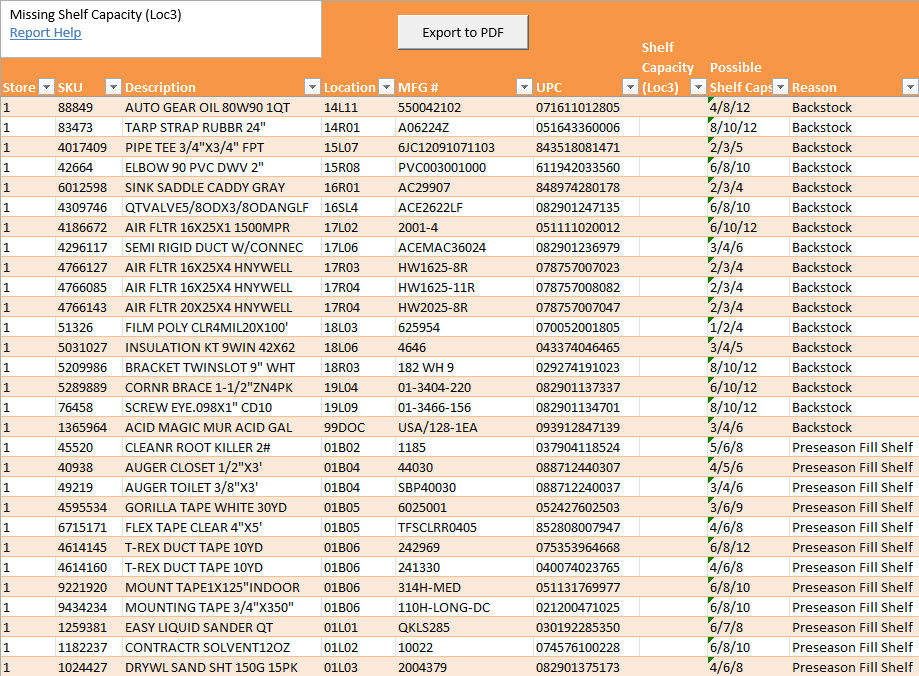Open the SKU column filter dropdown
919x676 pixels.
point(113,87)
